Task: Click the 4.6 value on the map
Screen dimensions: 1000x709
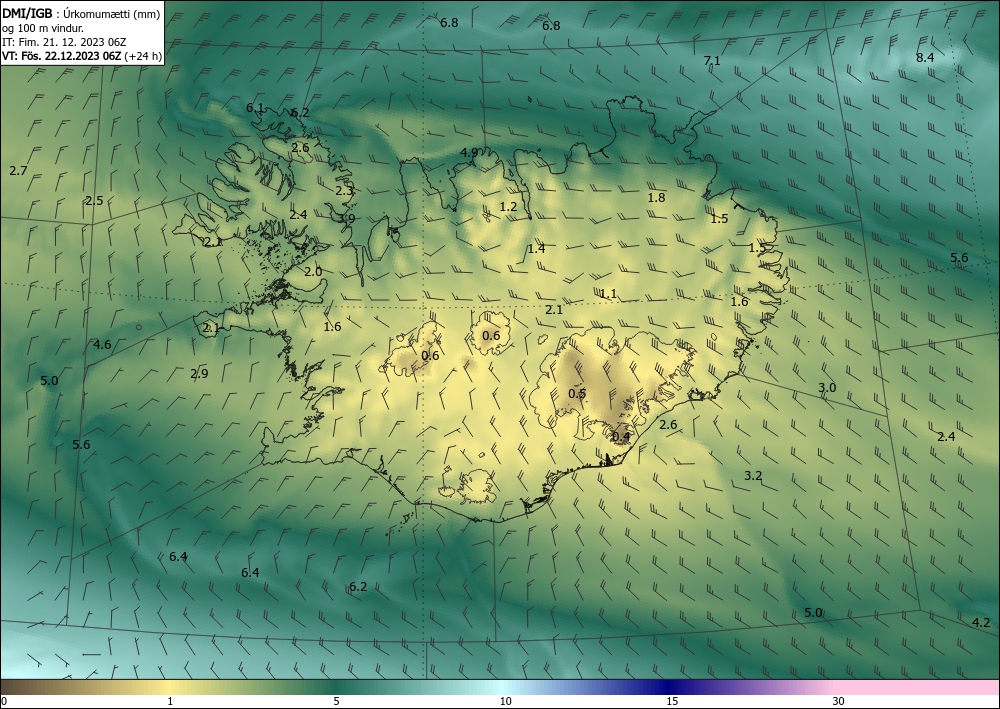Action: [102, 345]
